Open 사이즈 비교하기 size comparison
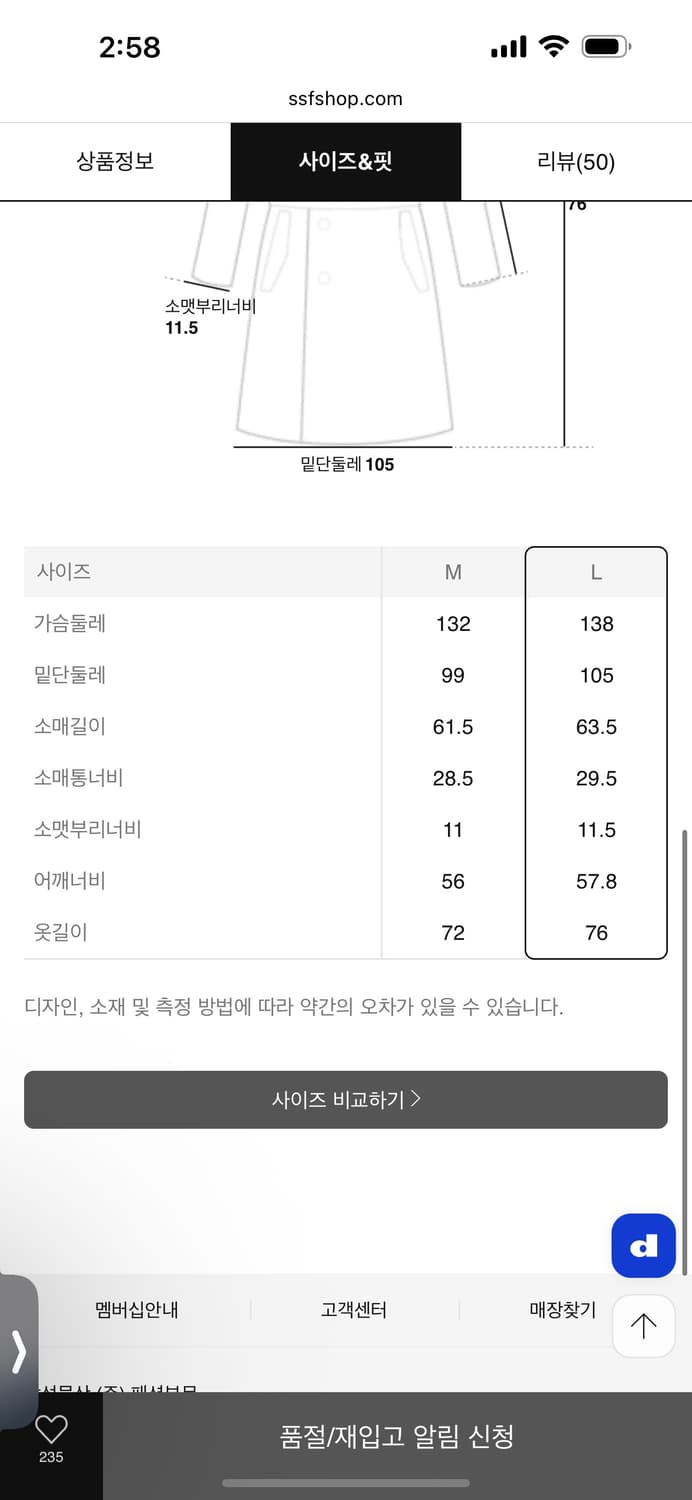Viewport: 692px width, 1500px height. (345, 1099)
